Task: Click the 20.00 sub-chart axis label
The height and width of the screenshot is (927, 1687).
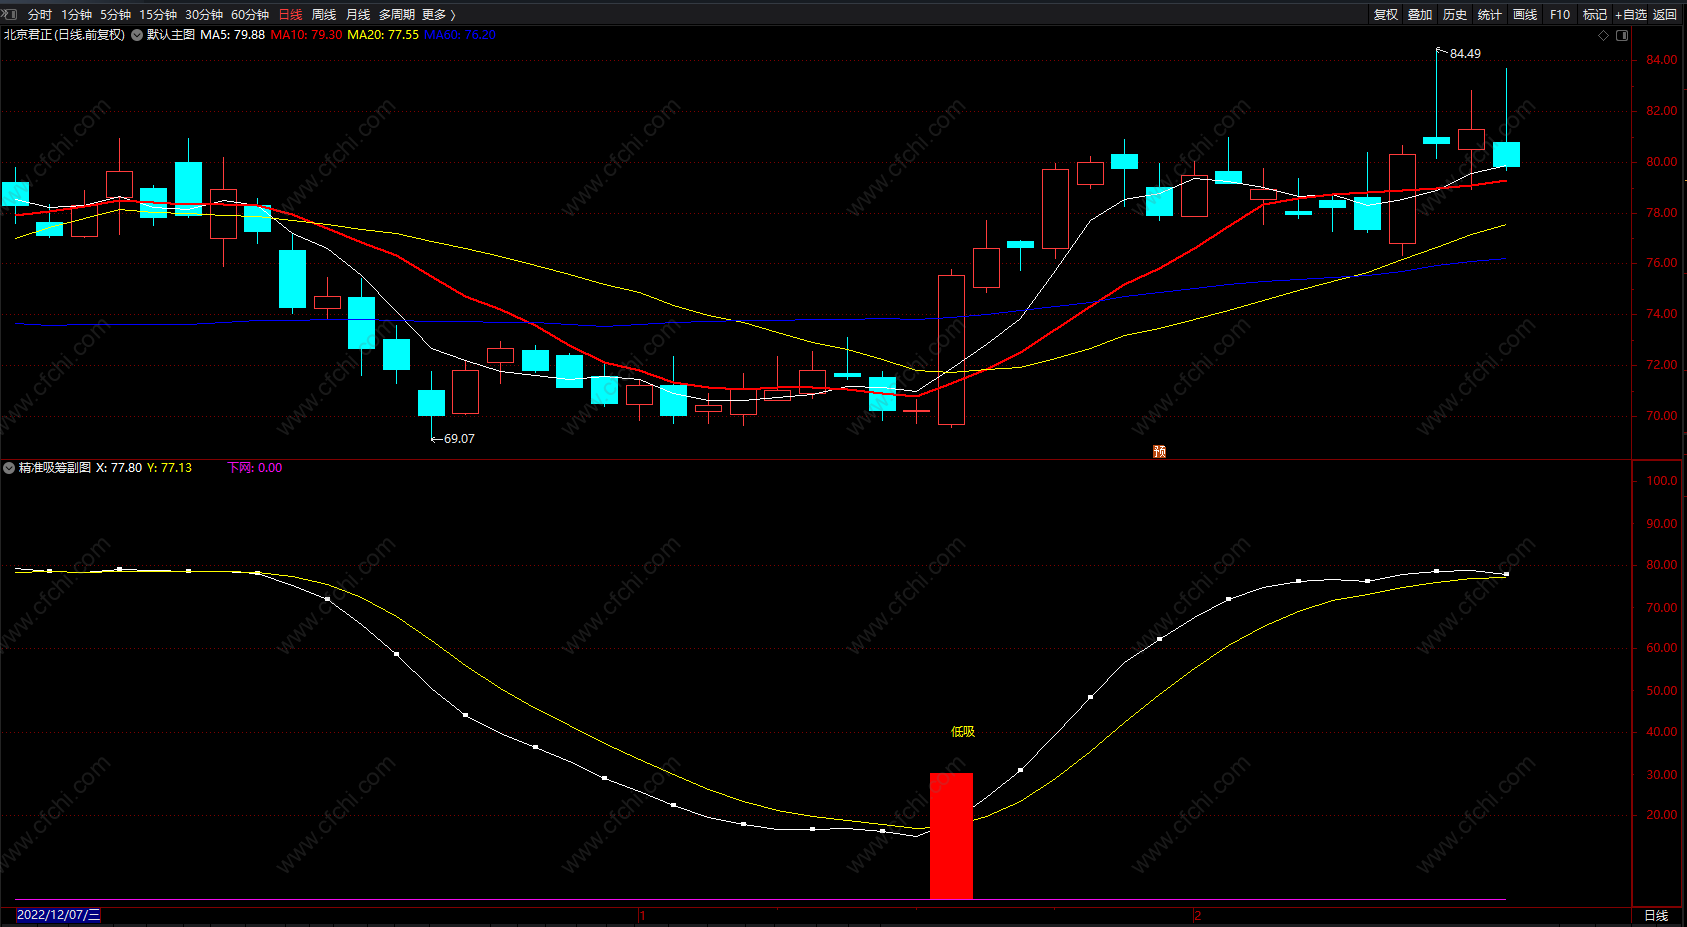Action: click(1662, 815)
